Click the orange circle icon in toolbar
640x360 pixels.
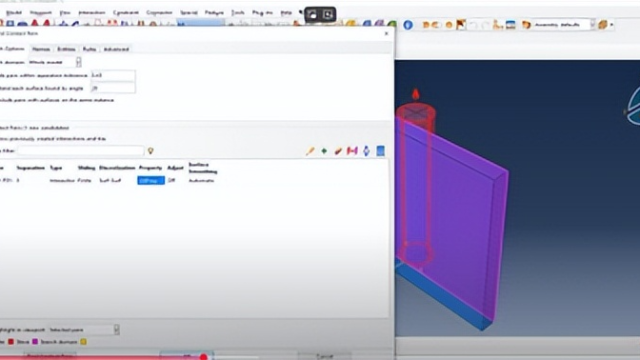click(449, 25)
